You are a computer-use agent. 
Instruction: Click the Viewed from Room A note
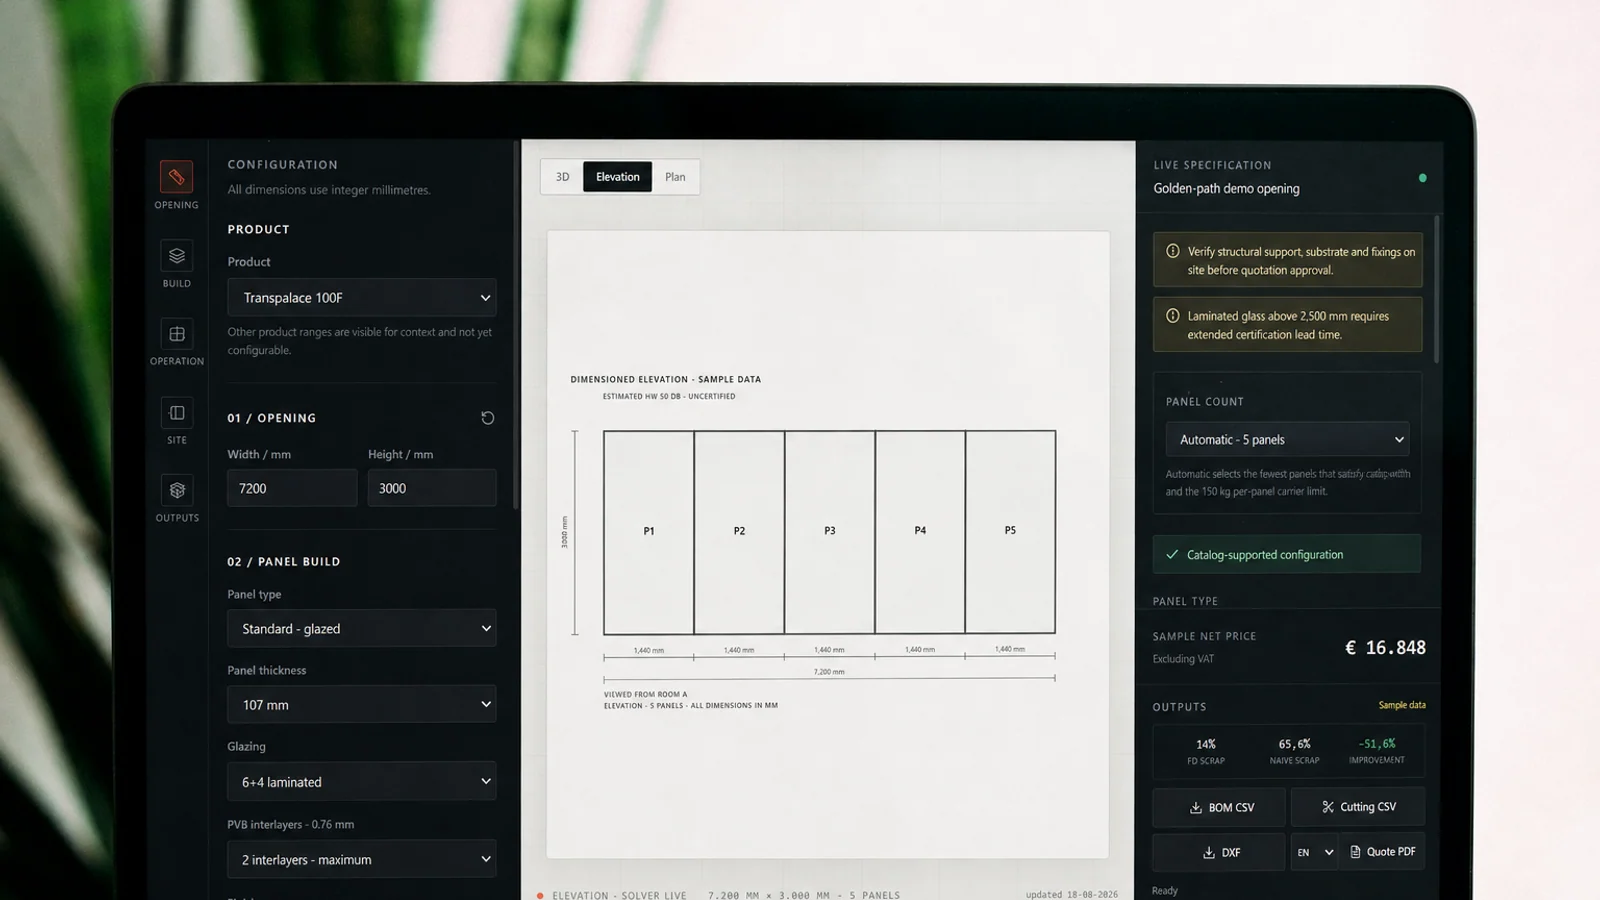point(645,694)
